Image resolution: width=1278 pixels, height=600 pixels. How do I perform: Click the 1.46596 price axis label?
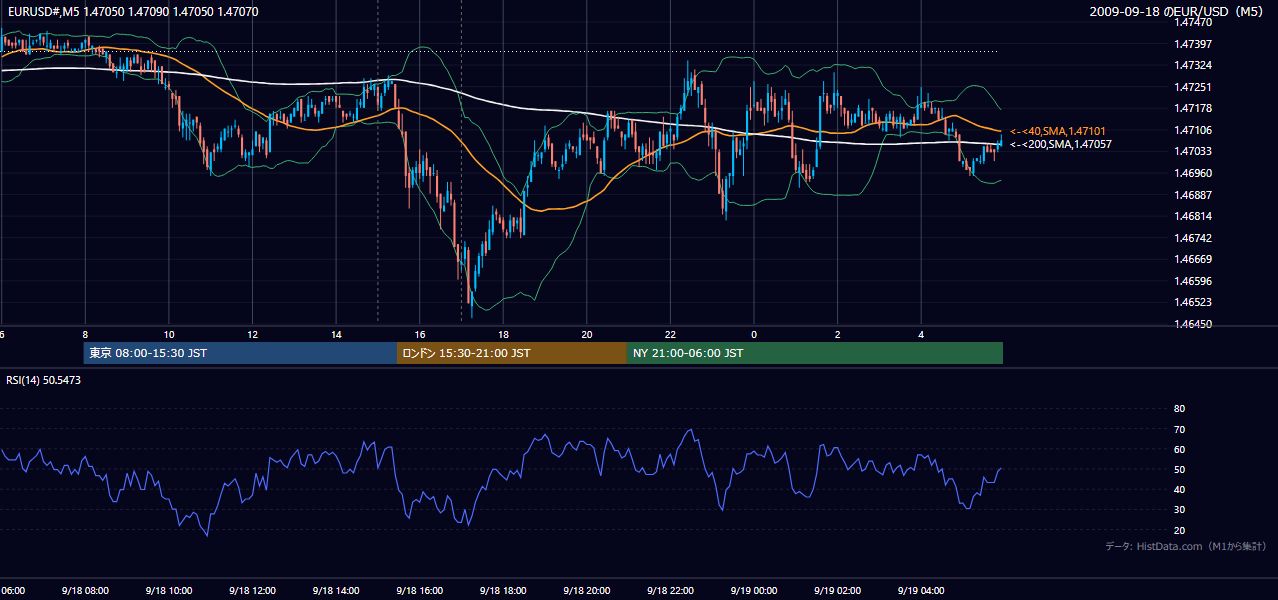[x=1193, y=281]
